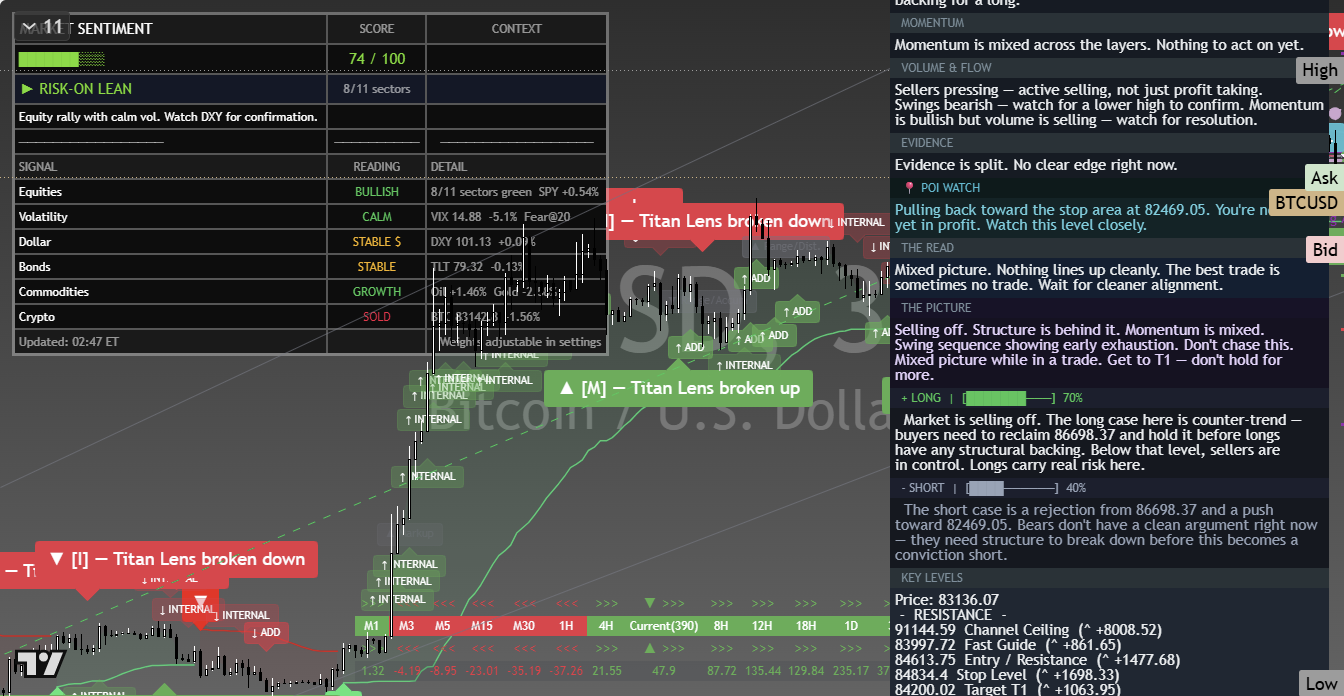1344x696 pixels.
Task: Select the 1D timeframe cell
Action: (851, 626)
